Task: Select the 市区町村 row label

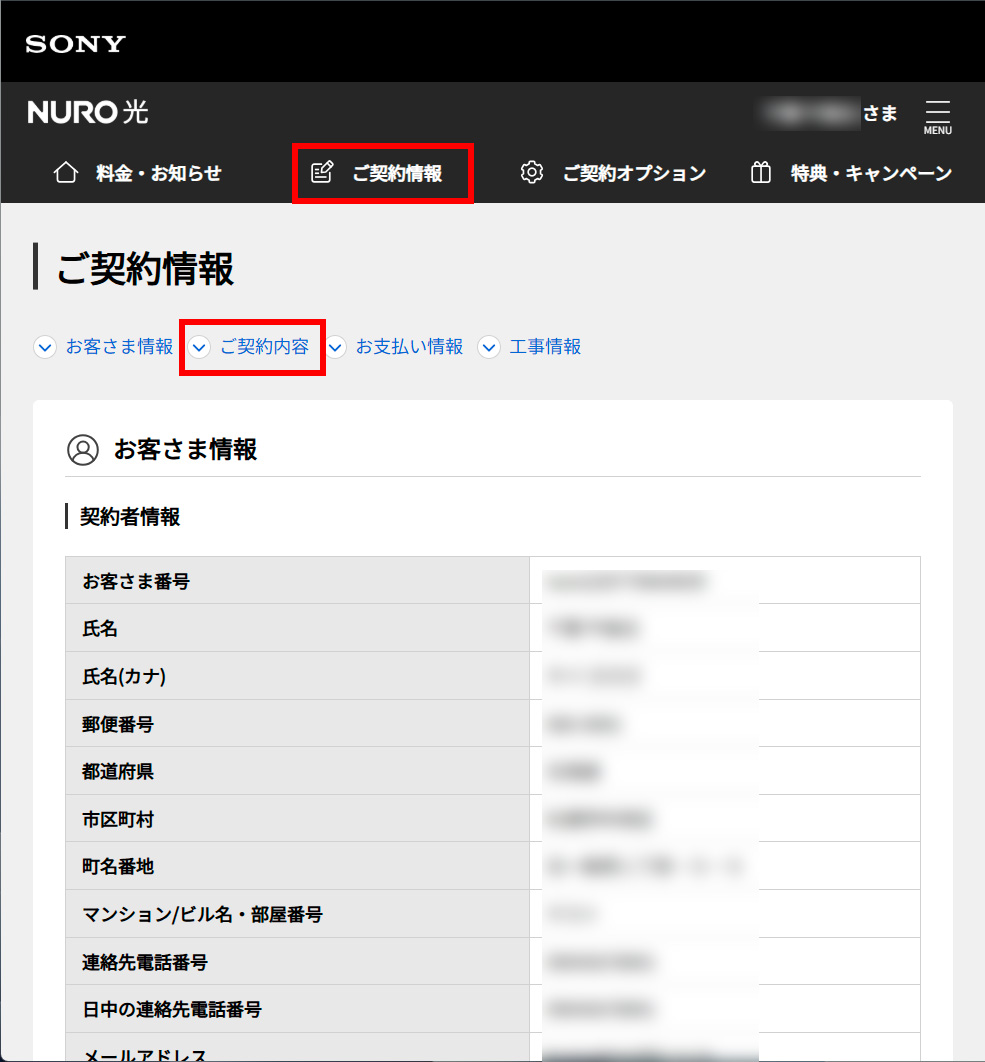Action: (x=118, y=820)
